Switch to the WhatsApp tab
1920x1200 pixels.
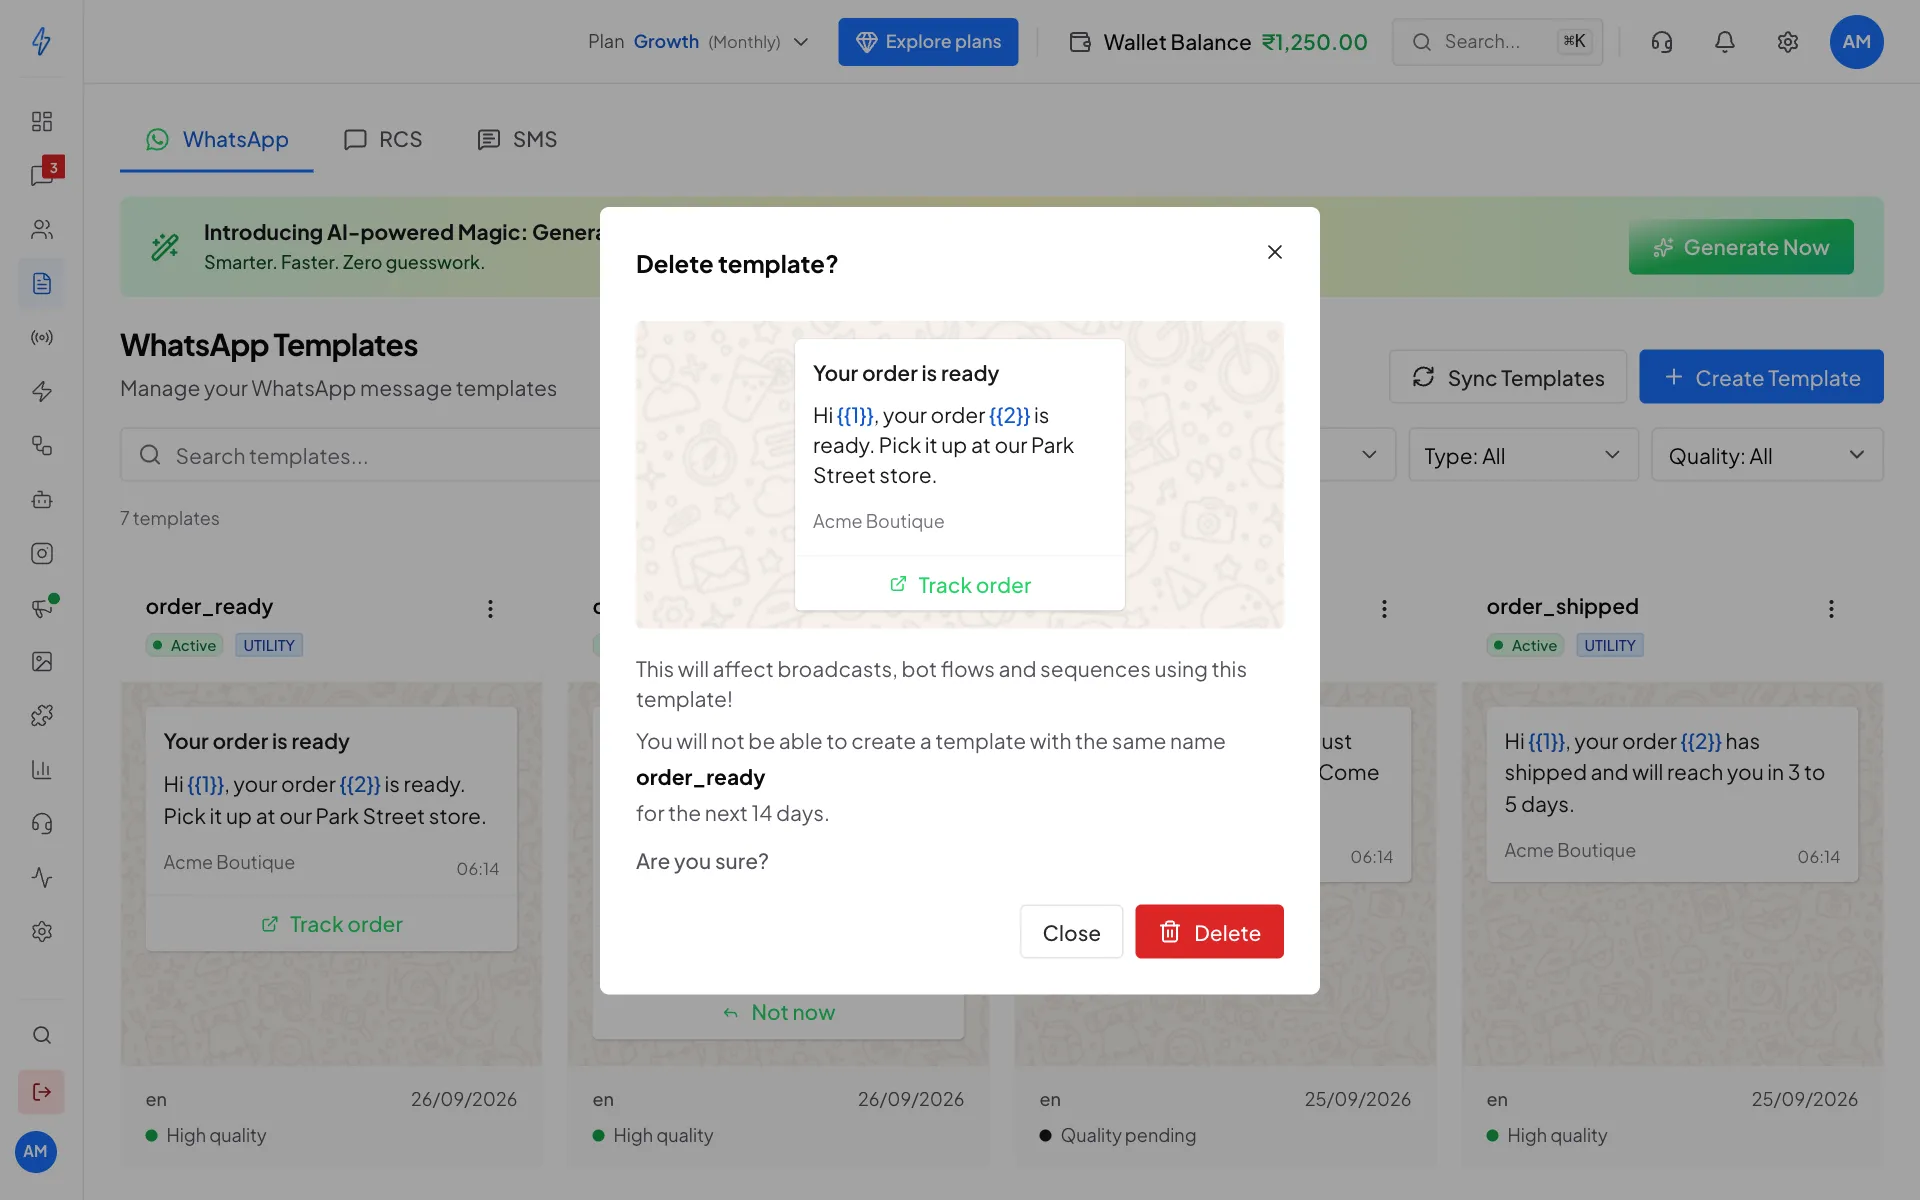[x=217, y=139]
